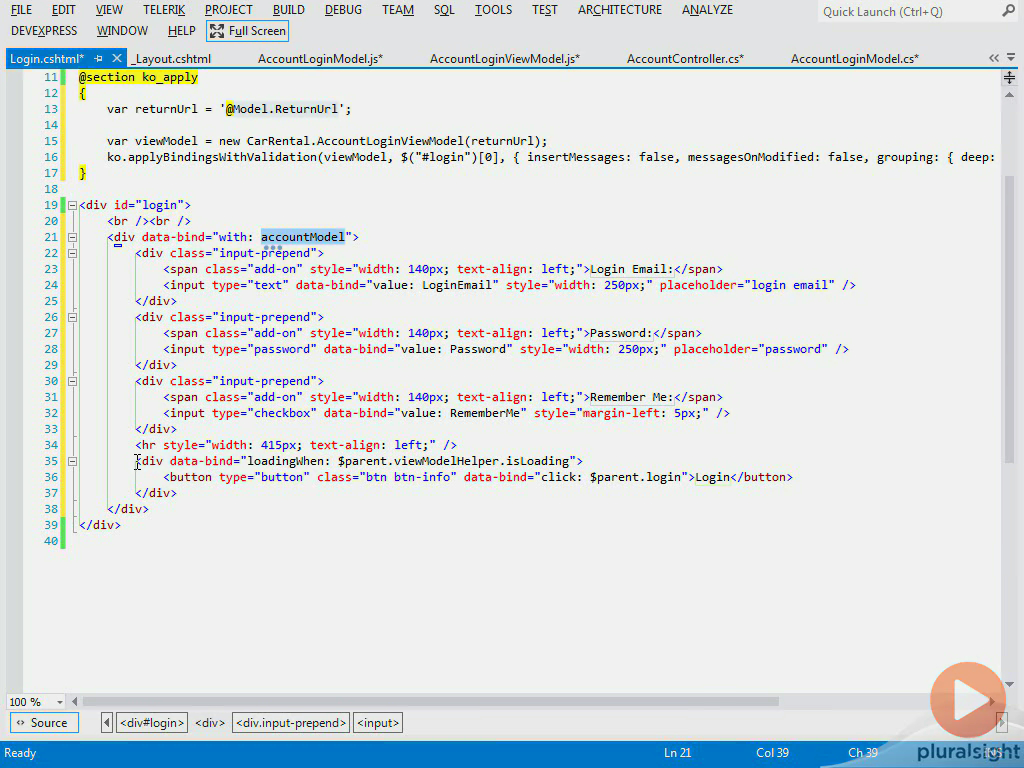The image size is (1024, 768).
Task: Open the TEAM menu
Action: tap(398, 10)
